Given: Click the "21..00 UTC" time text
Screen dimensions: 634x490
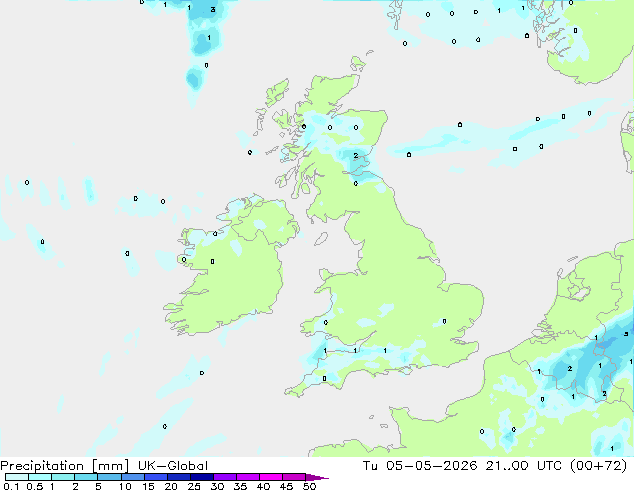Looking at the screenshot, I should point(524,466).
